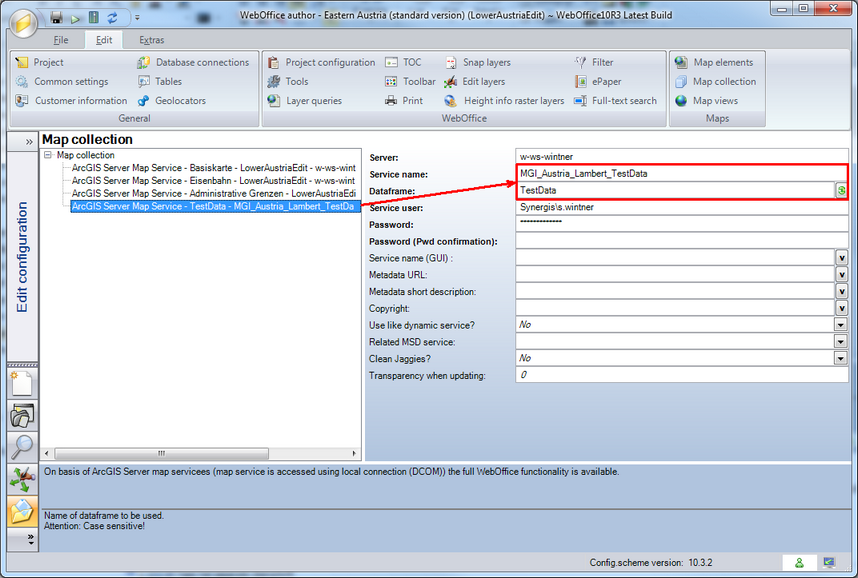Open the 'Clean Jaggies?' dropdown
The width and height of the screenshot is (858, 578).
pyautogui.click(x=841, y=358)
